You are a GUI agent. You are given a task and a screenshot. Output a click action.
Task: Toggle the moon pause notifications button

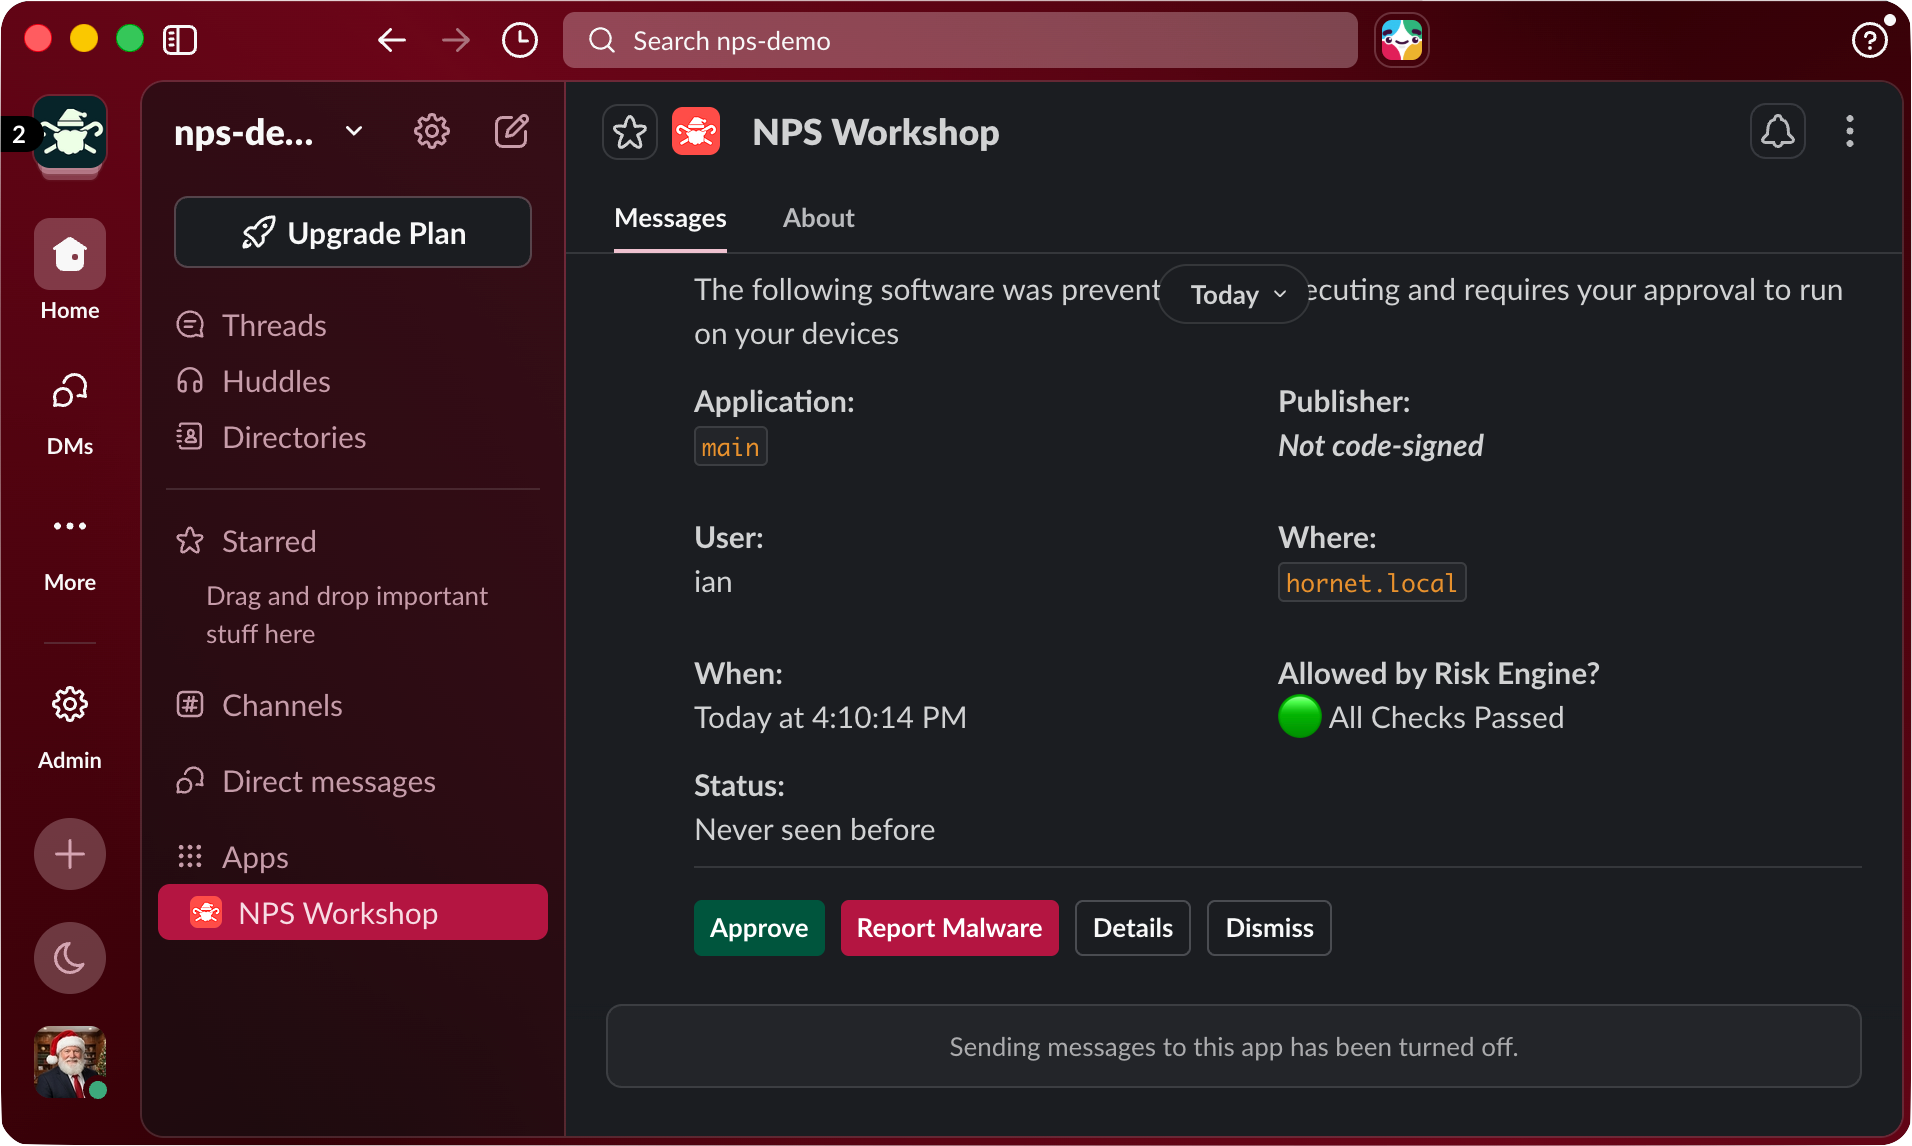coord(70,958)
